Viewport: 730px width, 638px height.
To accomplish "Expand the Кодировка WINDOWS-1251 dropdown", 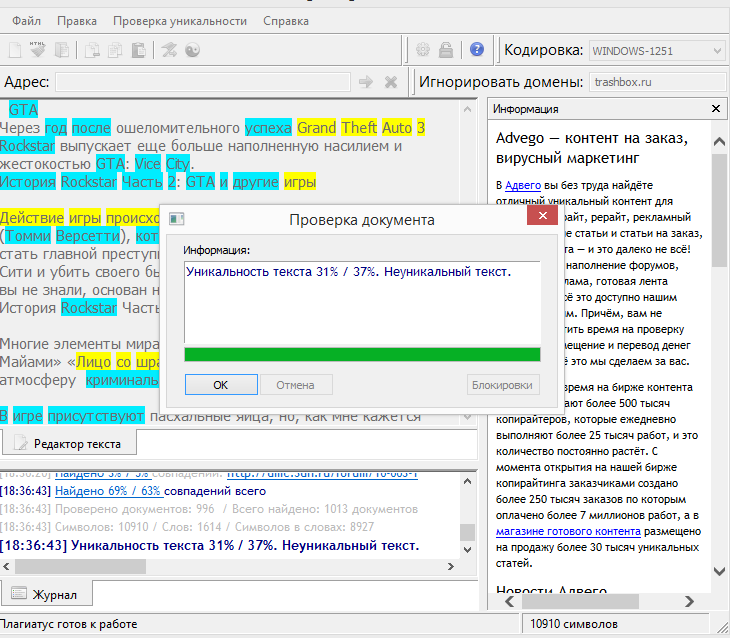I will click(717, 51).
